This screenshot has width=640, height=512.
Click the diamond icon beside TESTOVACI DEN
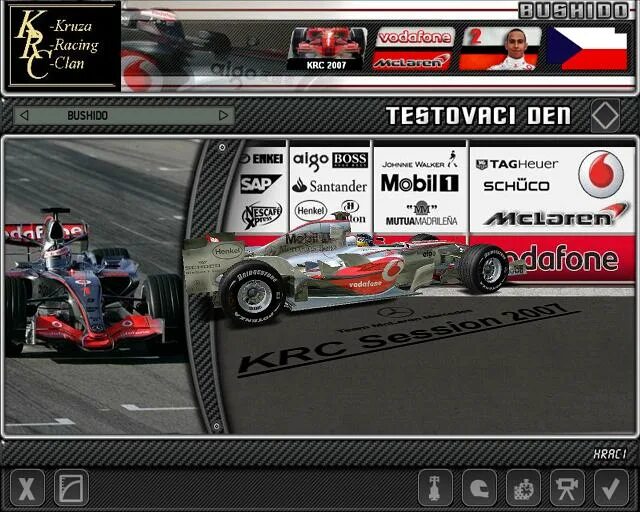point(605,116)
